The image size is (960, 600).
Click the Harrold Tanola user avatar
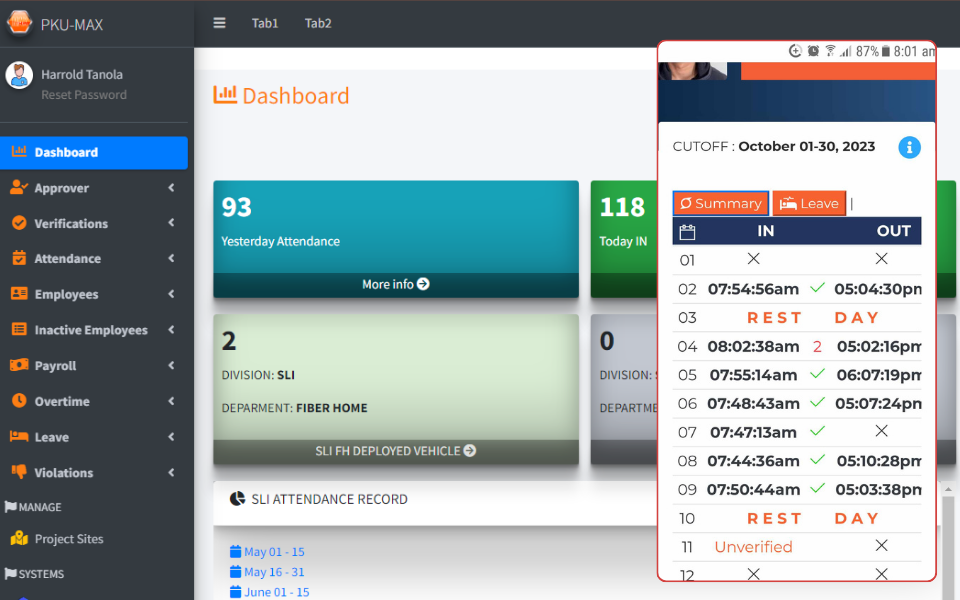click(x=19, y=75)
